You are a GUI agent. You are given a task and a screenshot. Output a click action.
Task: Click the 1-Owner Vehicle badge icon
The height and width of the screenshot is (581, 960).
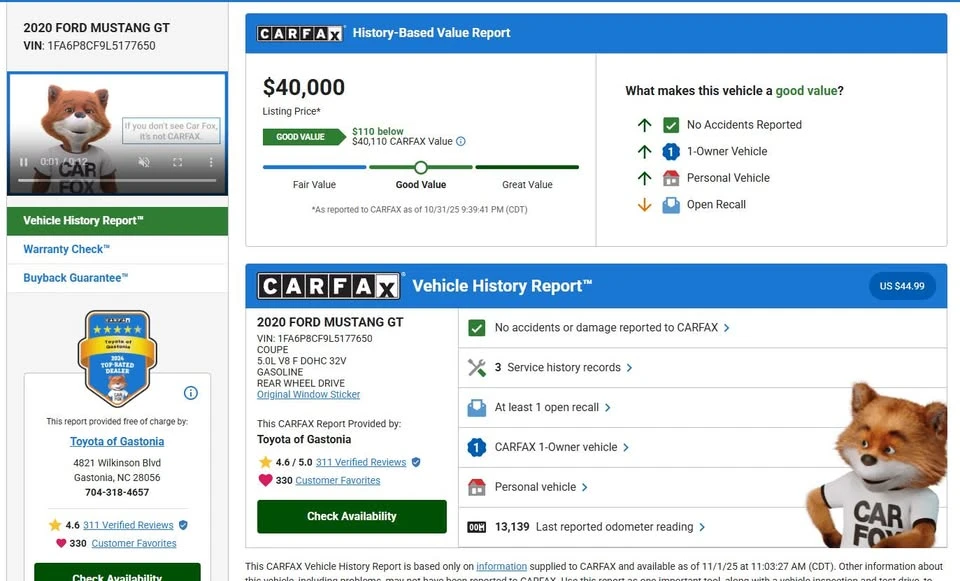point(671,152)
